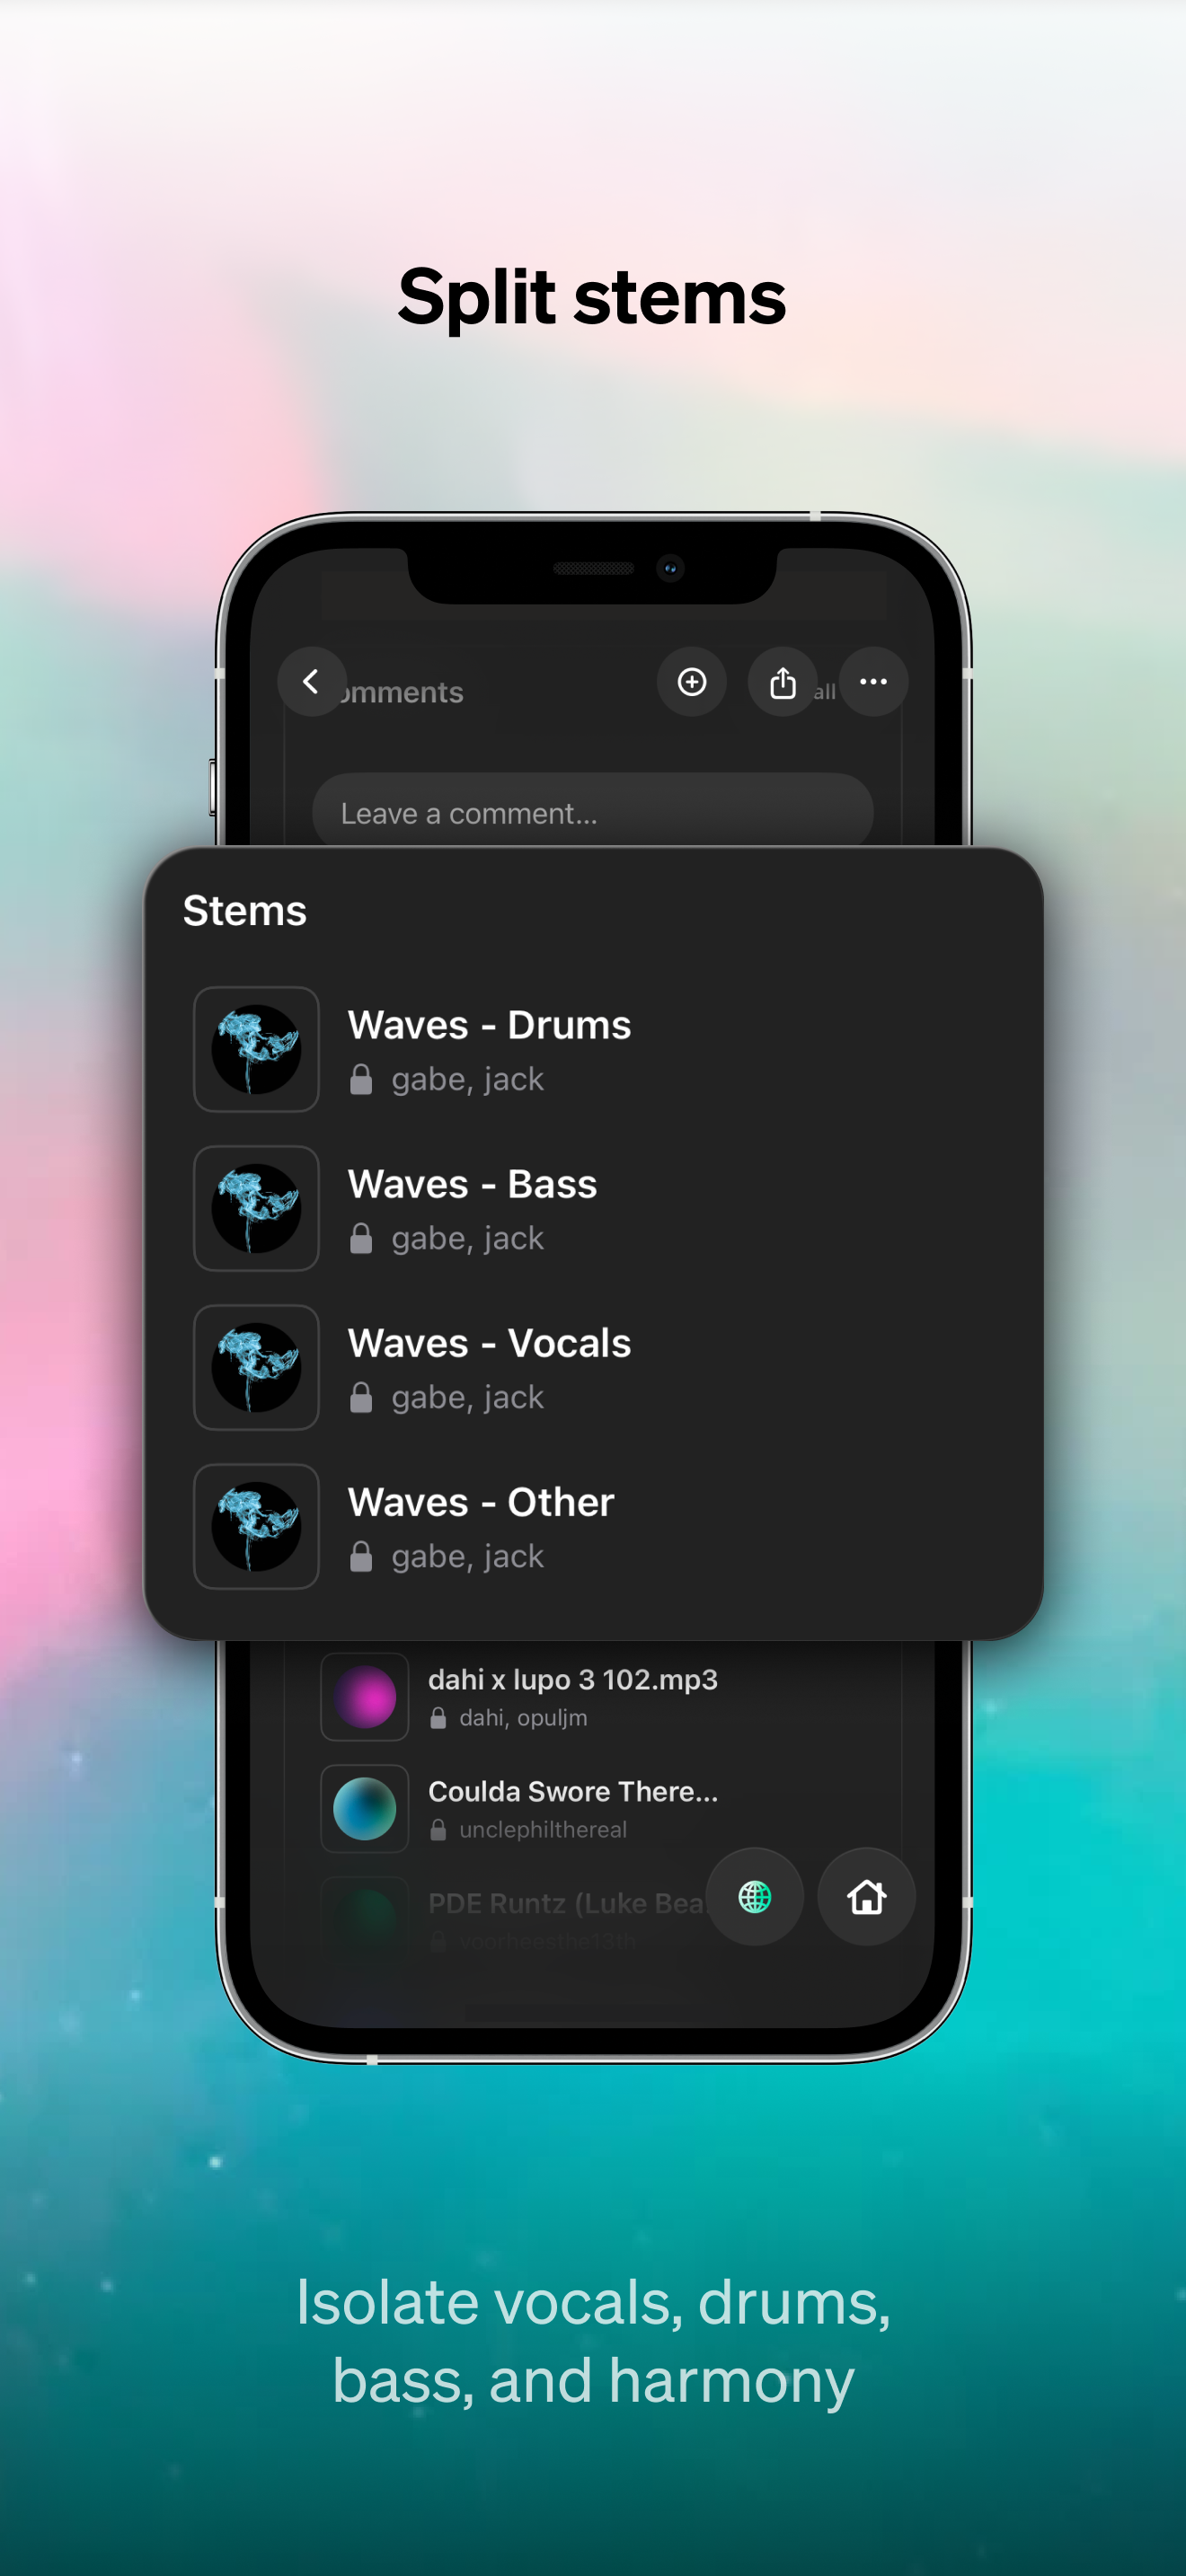This screenshot has width=1186, height=2576.
Task: Click the Stems panel heading
Action: pyautogui.click(x=245, y=911)
